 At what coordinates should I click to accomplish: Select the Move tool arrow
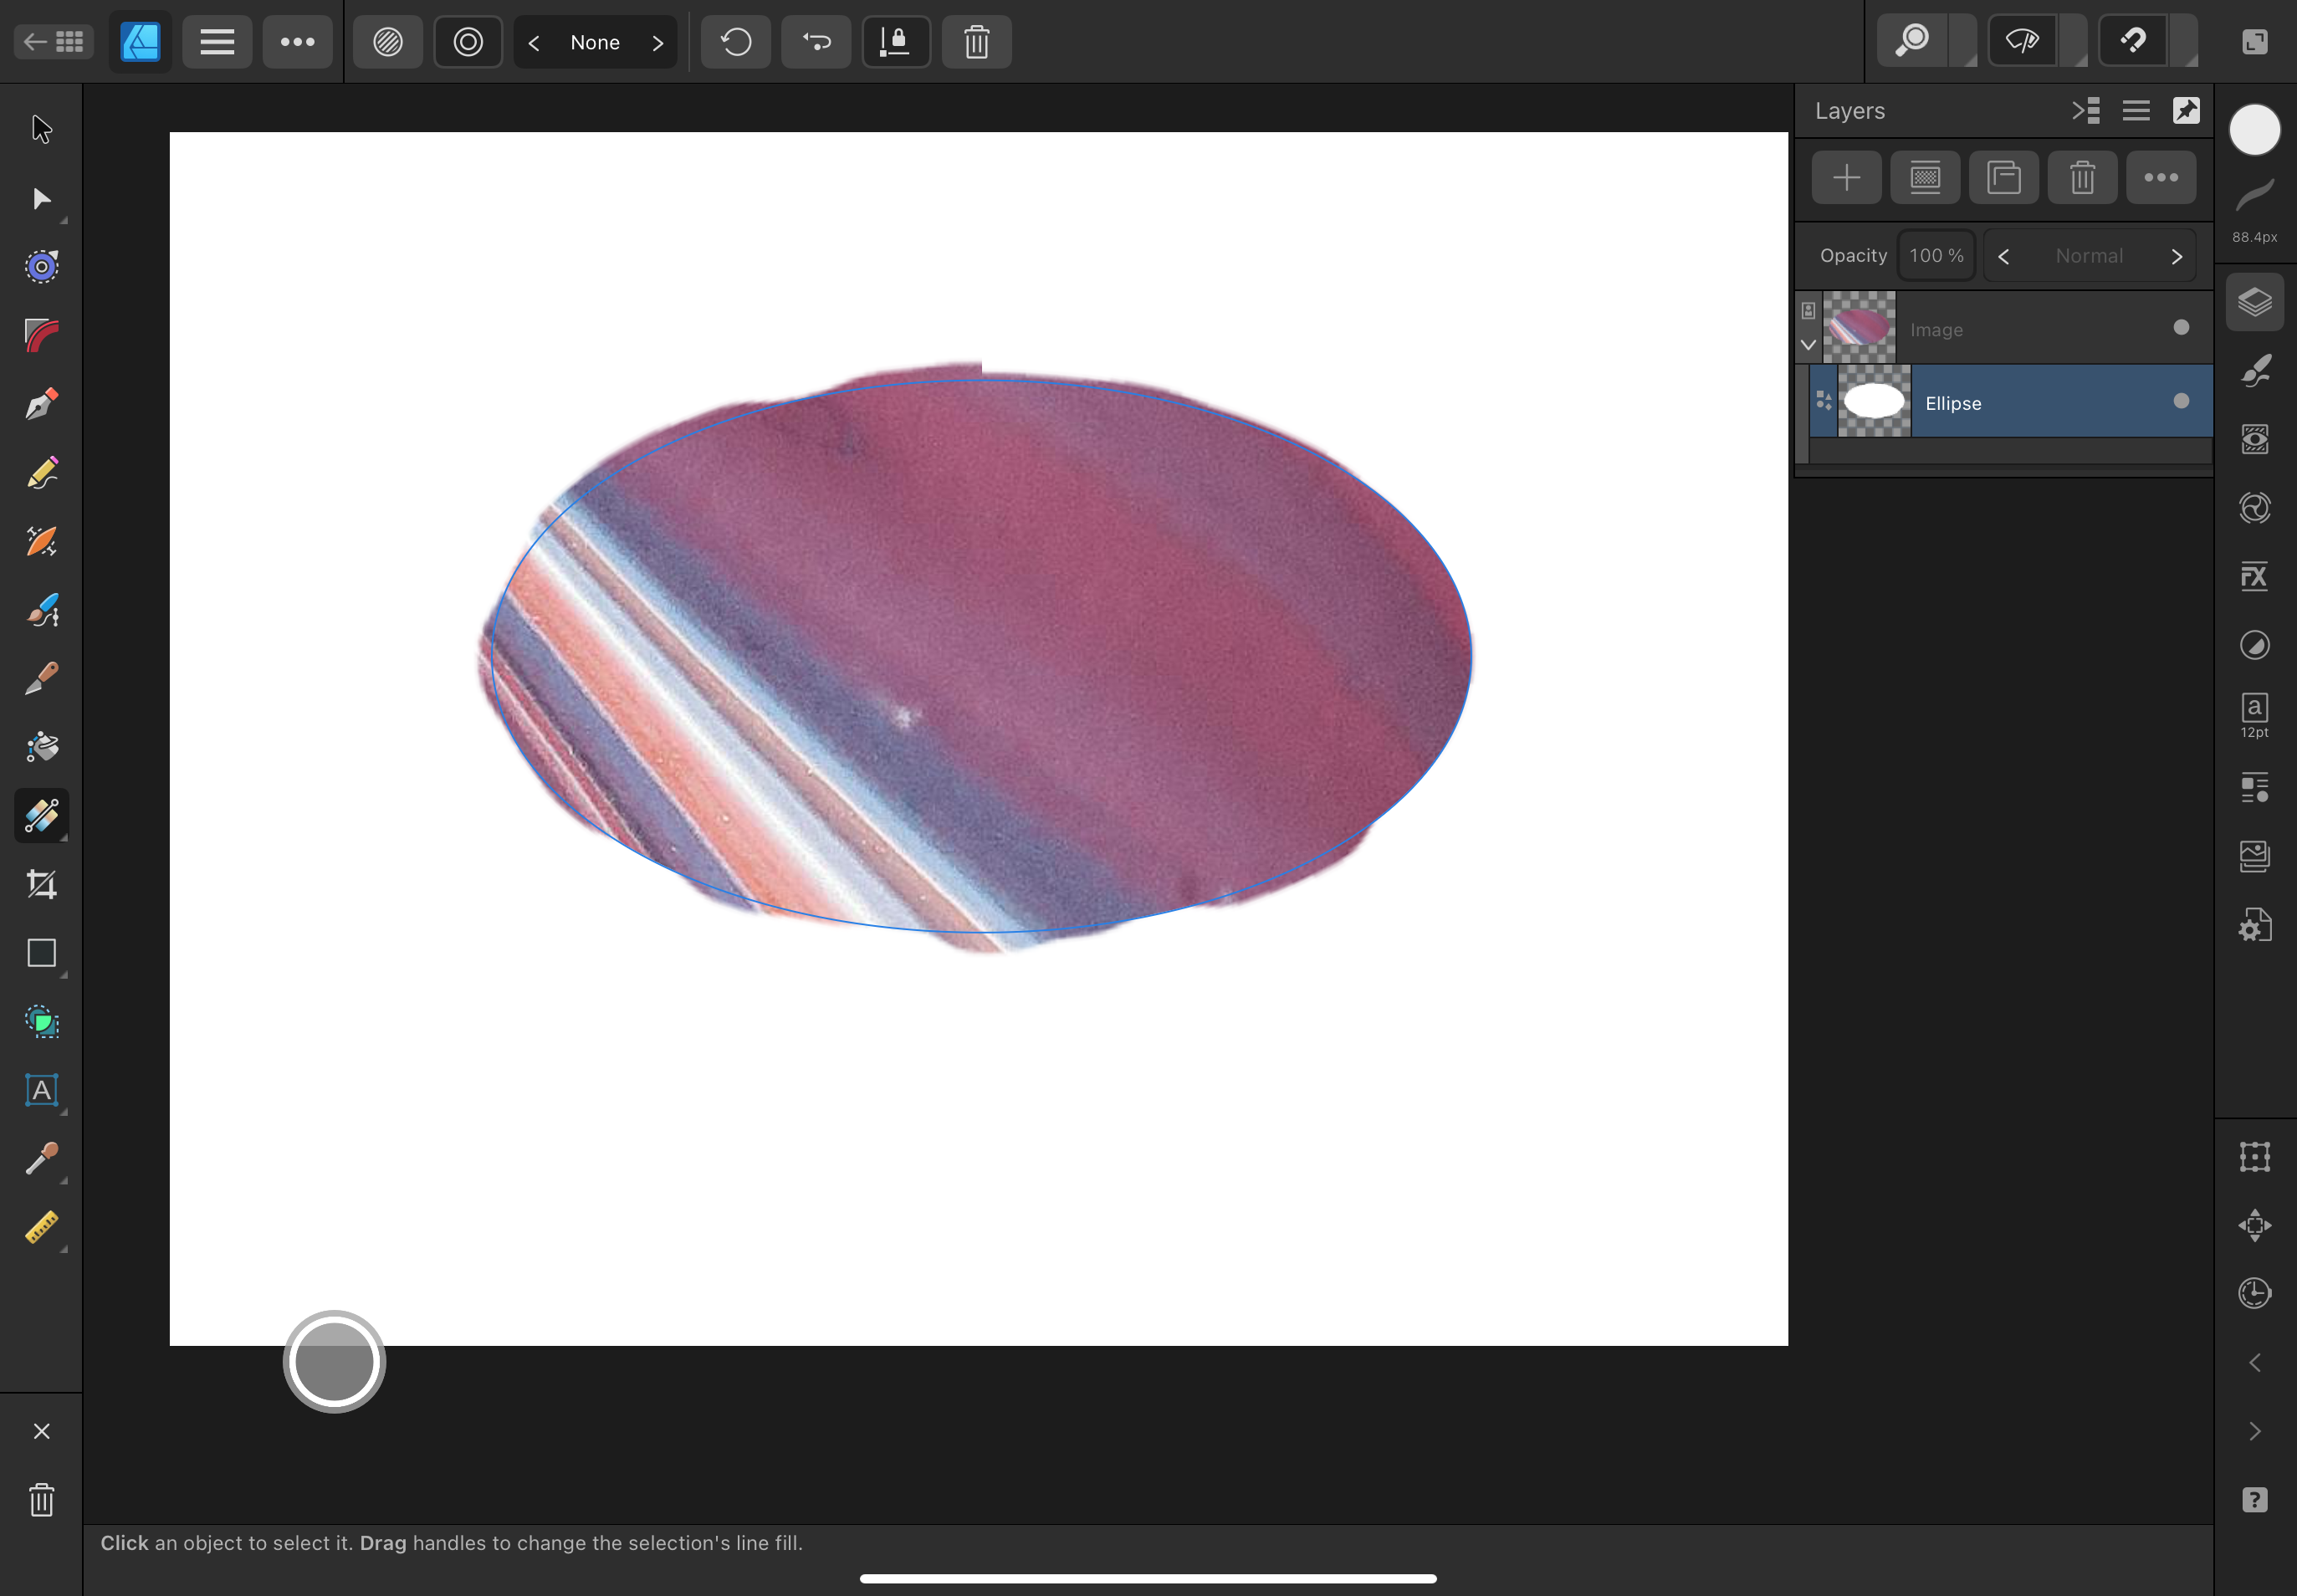click(x=41, y=129)
